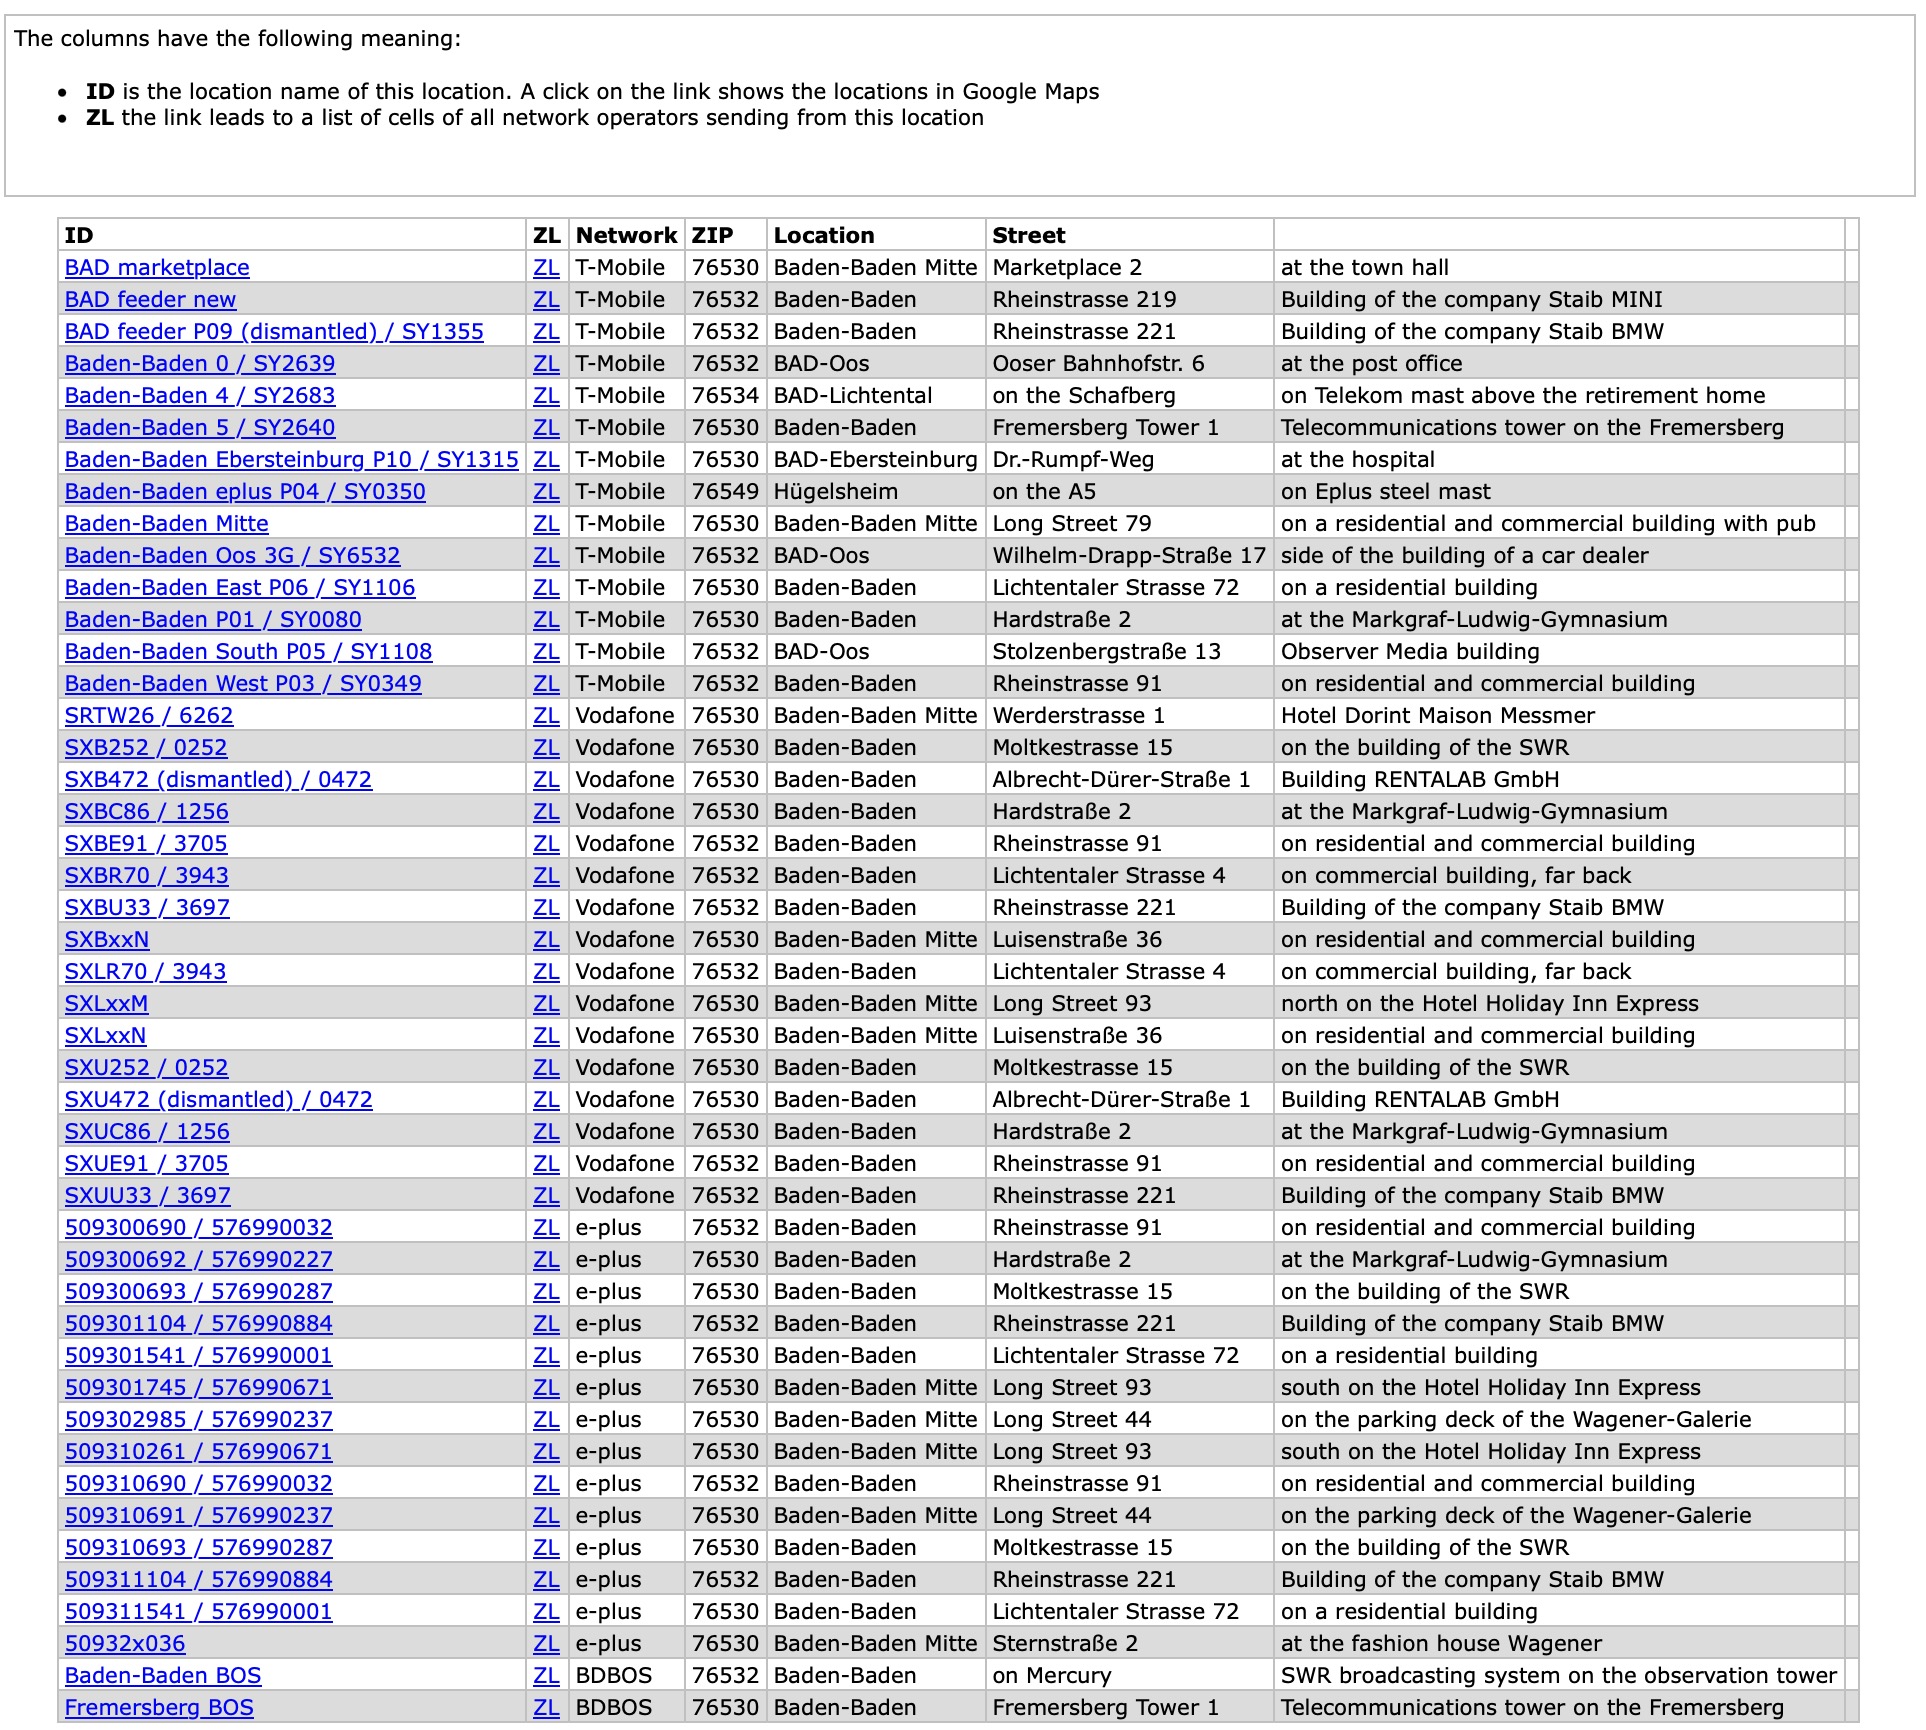
Task: Open the SXBR70 / 3943 link
Action: pos(147,875)
